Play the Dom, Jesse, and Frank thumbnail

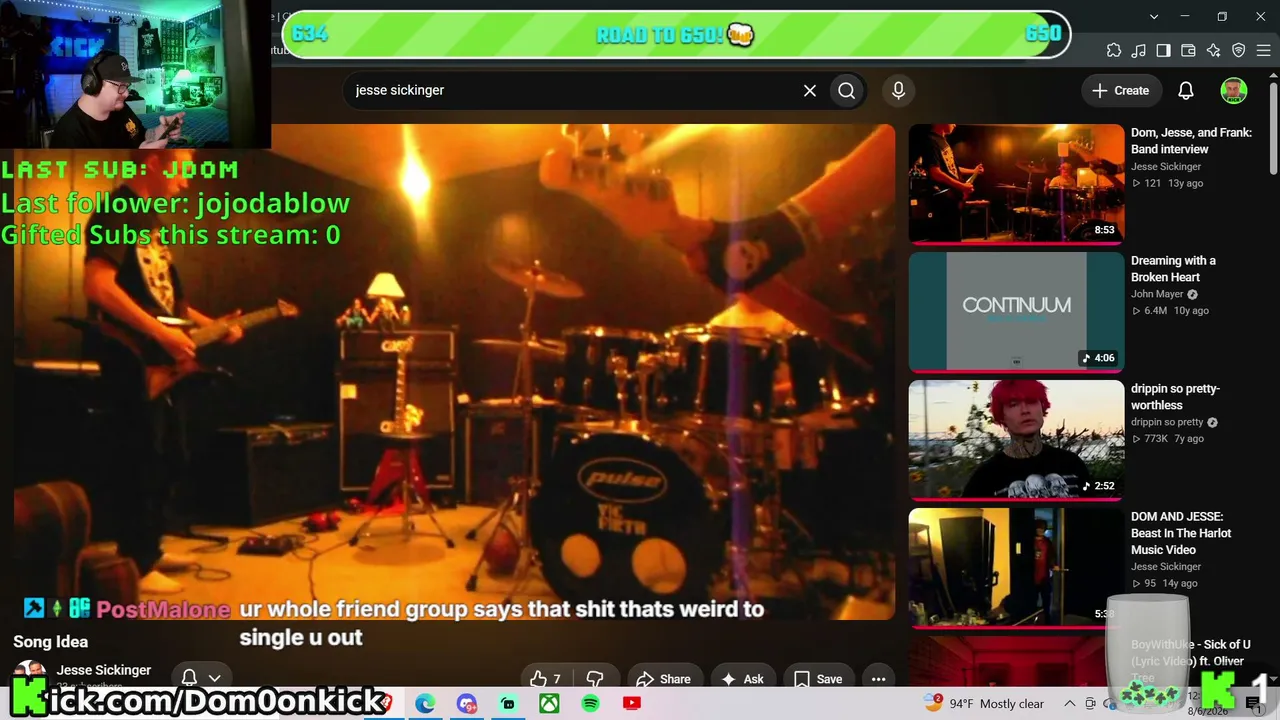click(1016, 184)
